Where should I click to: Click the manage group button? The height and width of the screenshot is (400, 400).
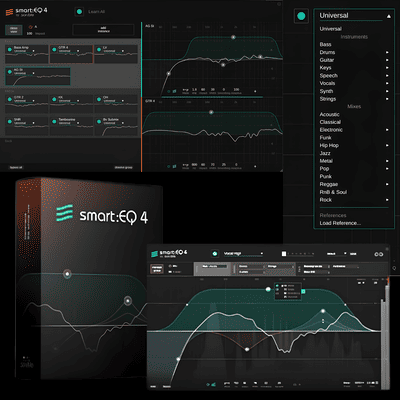(x=157, y=269)
